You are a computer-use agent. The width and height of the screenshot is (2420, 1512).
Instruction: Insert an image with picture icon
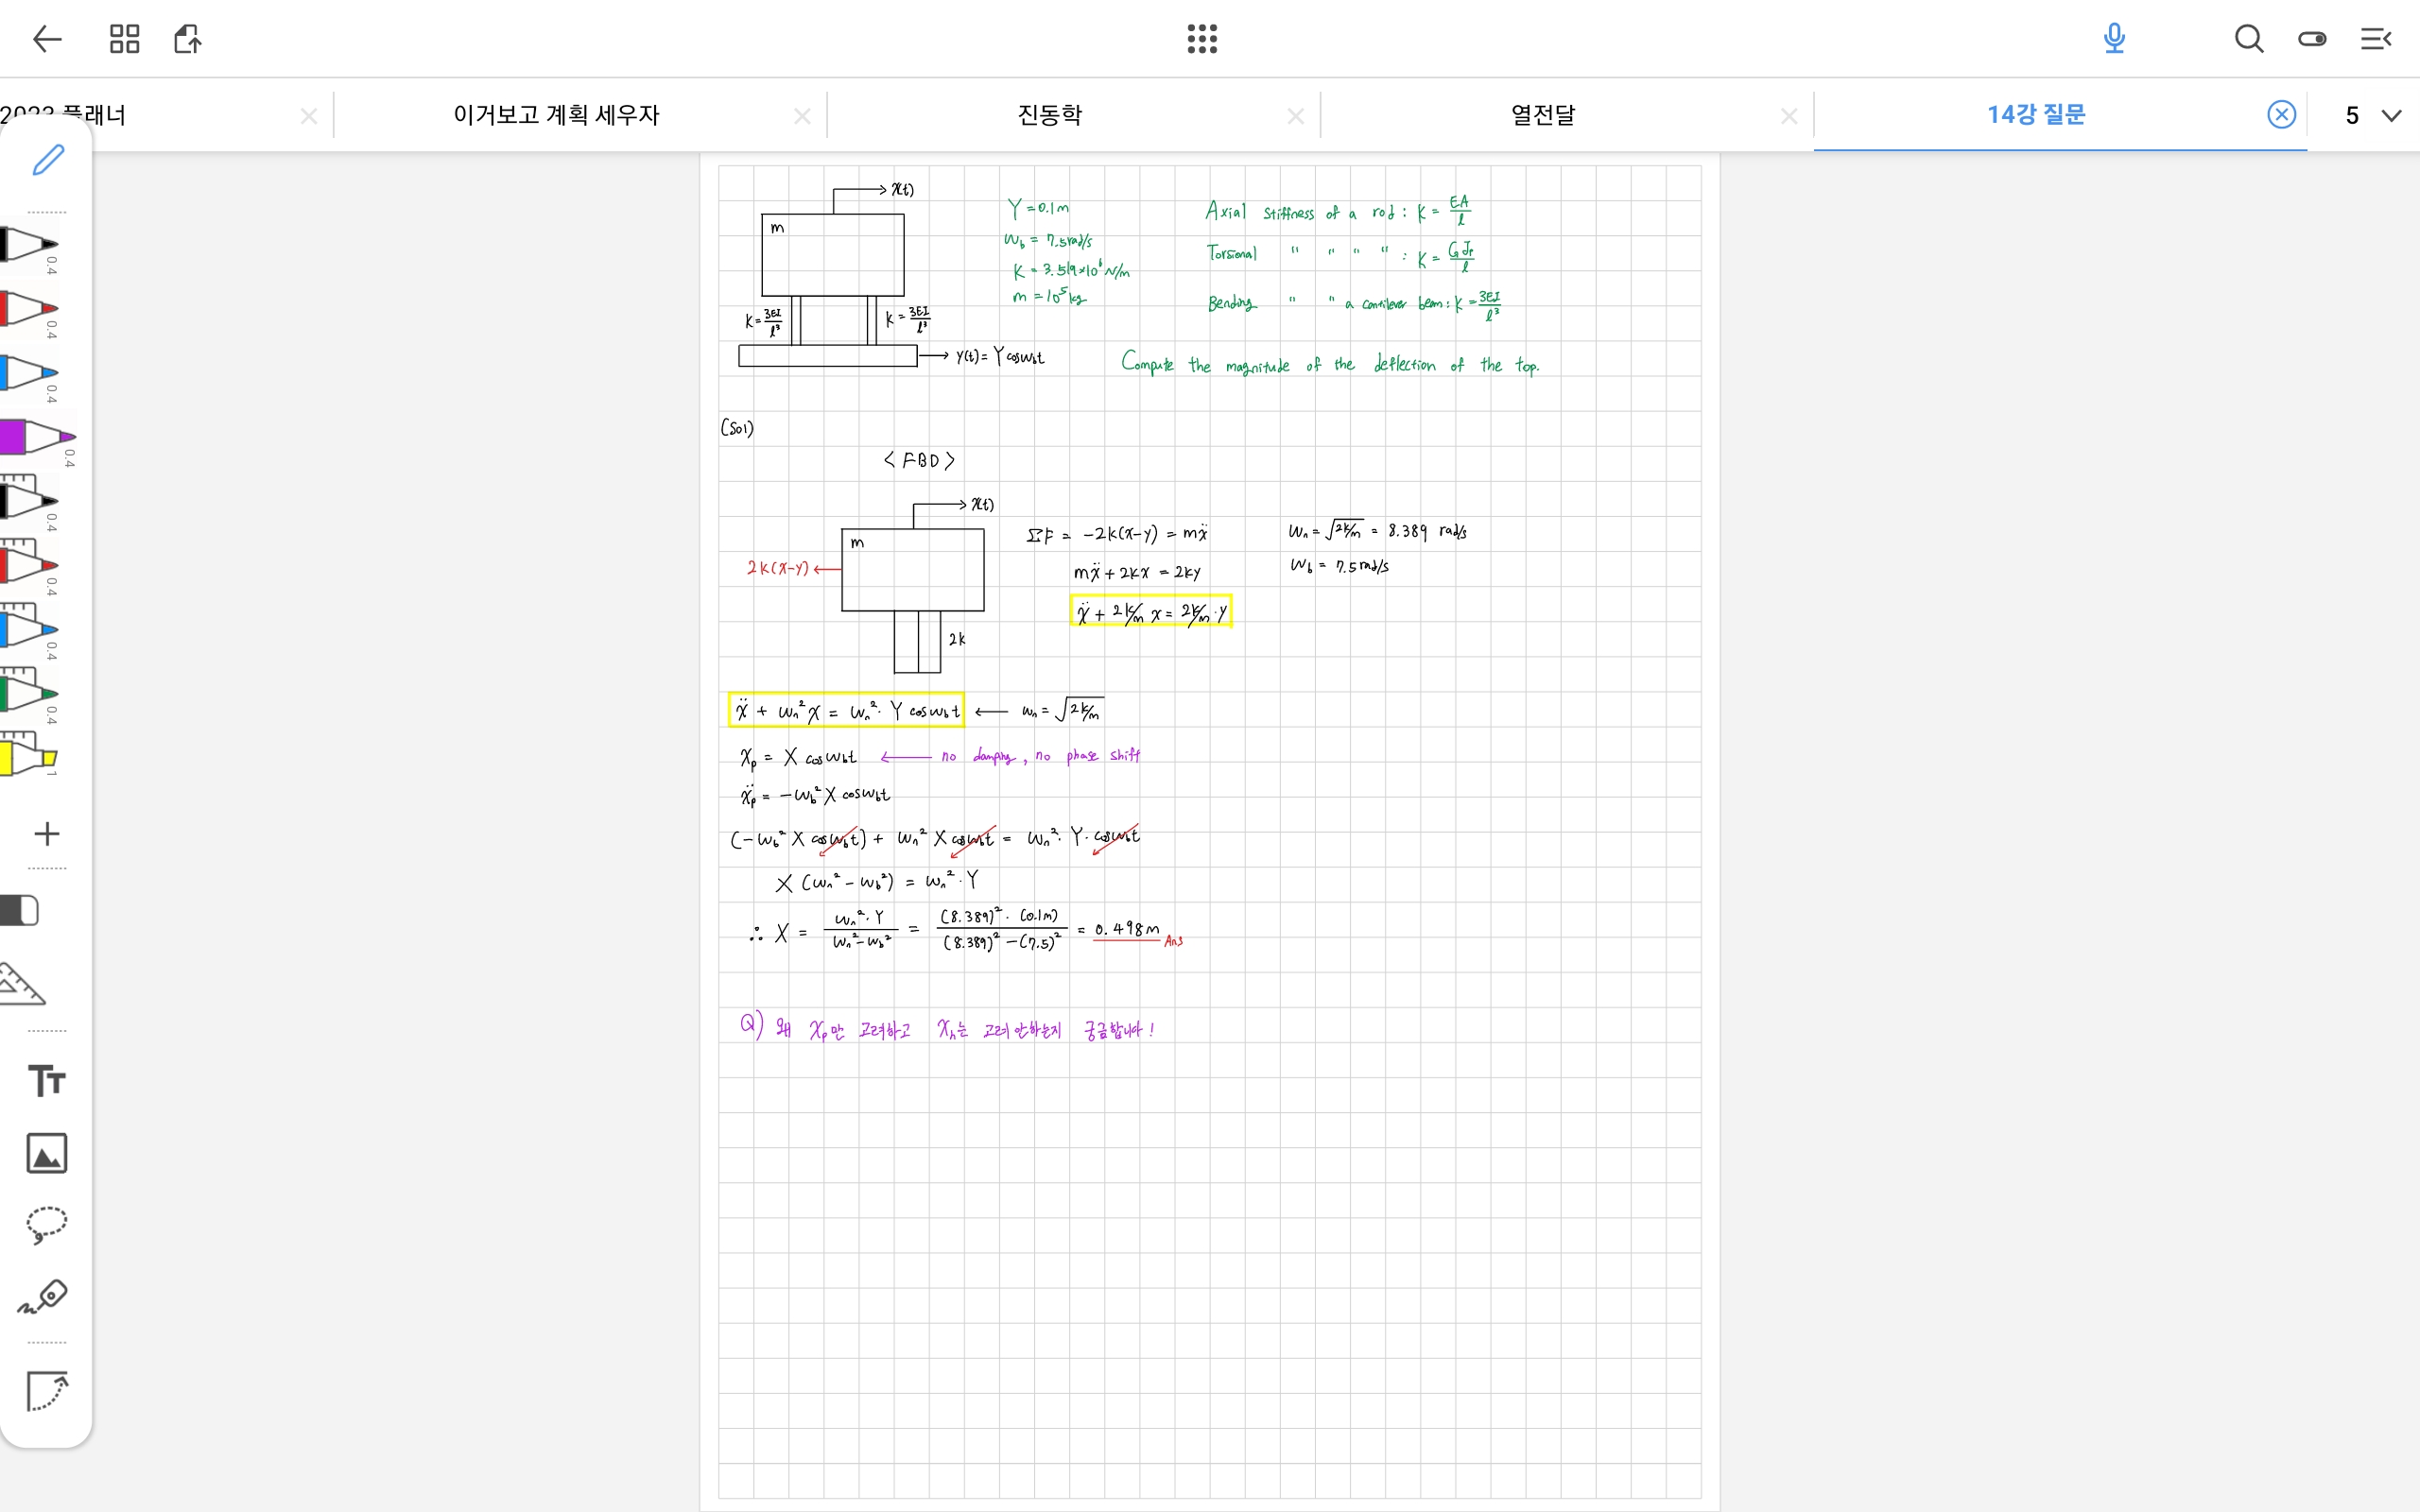coord(47,1153)
